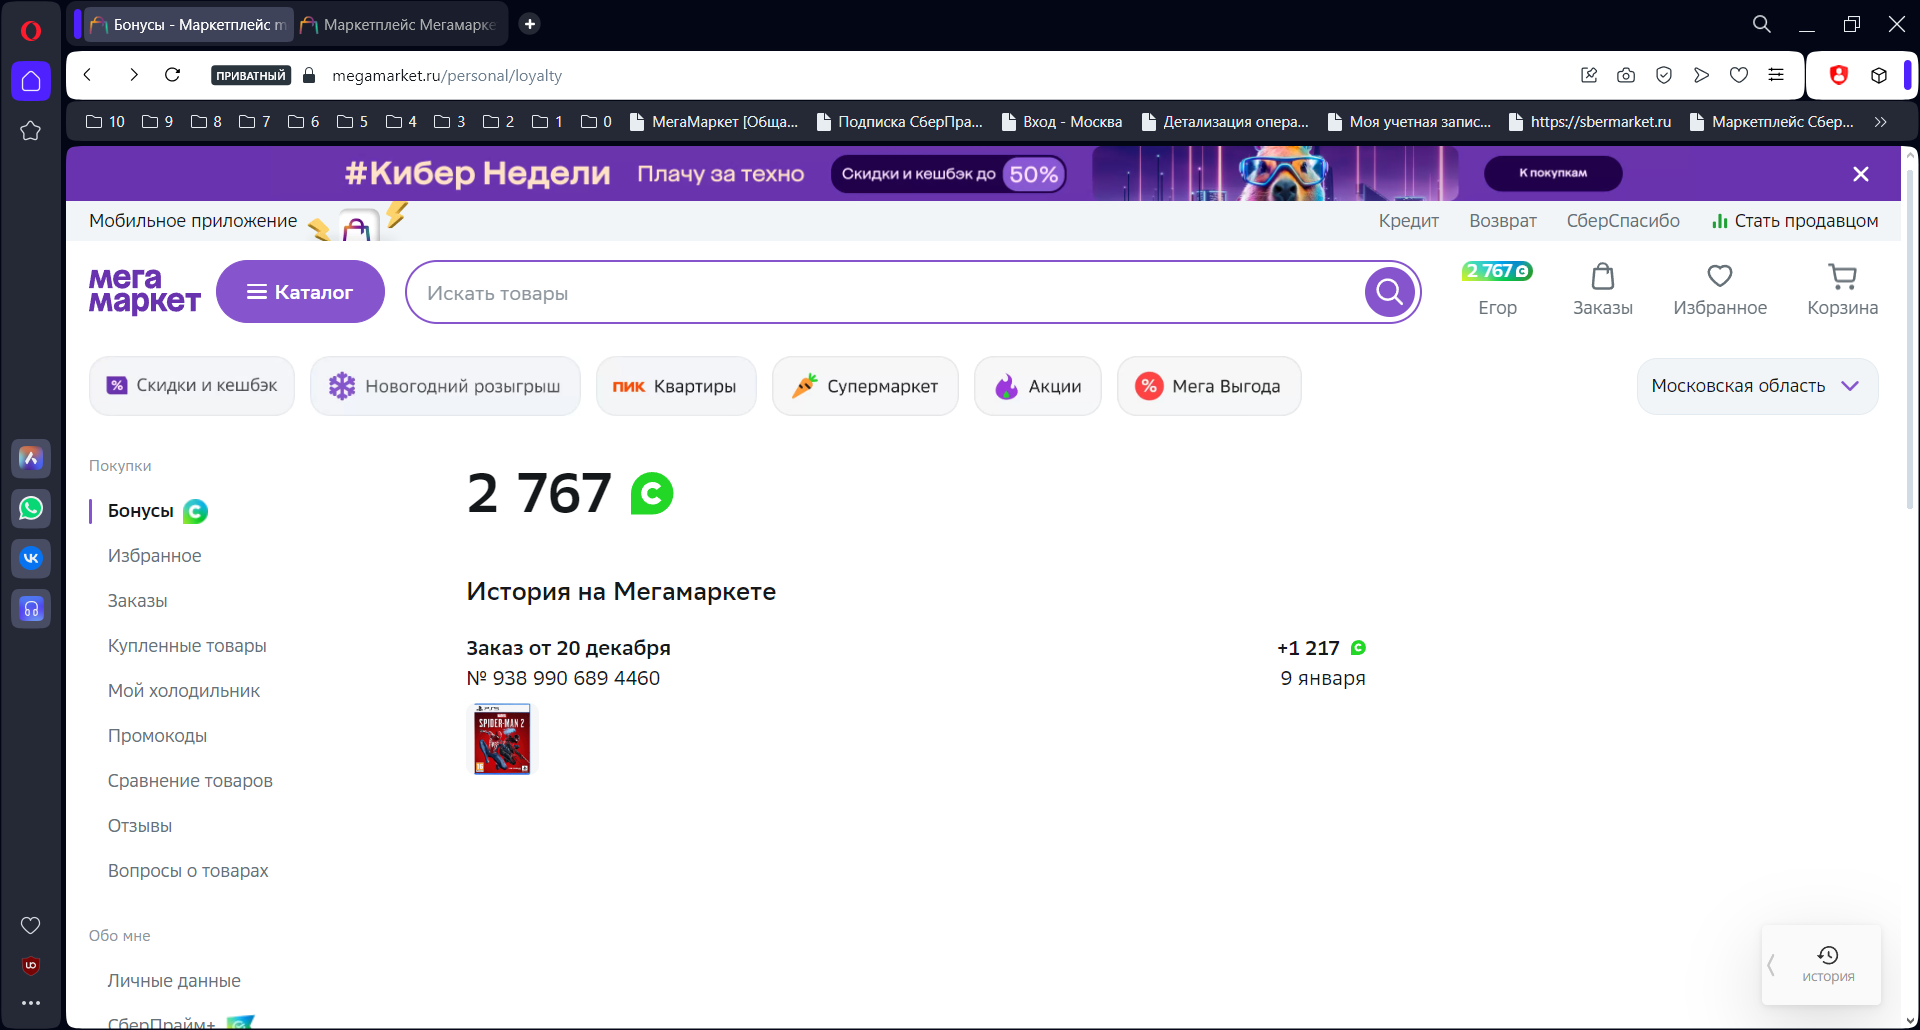1920x1030 pixels.
Task: Open the Скидки и кешбэк chip
Action: (192, 386)
